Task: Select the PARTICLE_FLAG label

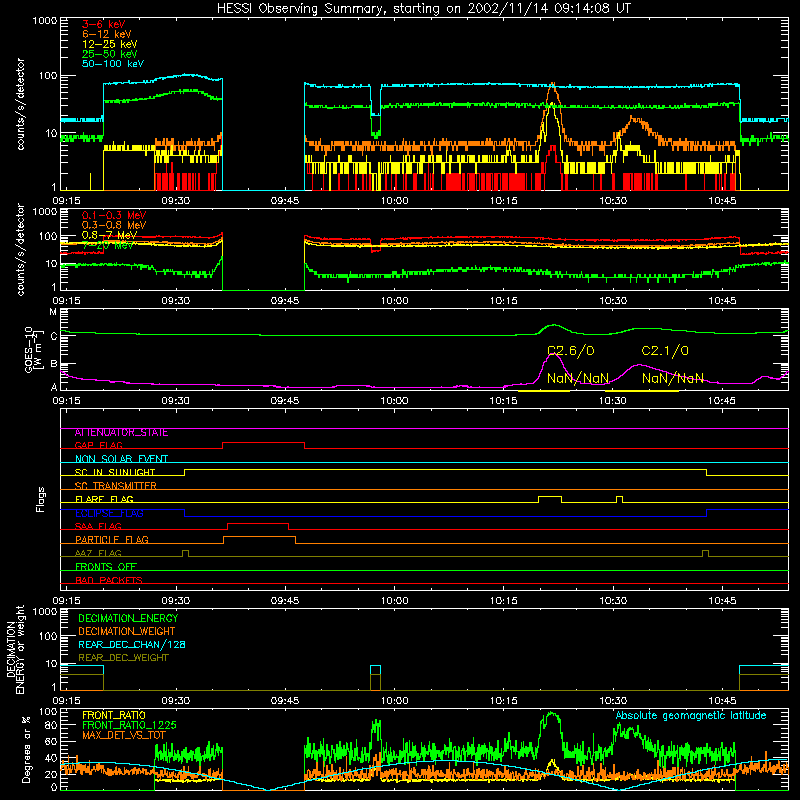Action: pyautogui.click(x=112, y=540)
